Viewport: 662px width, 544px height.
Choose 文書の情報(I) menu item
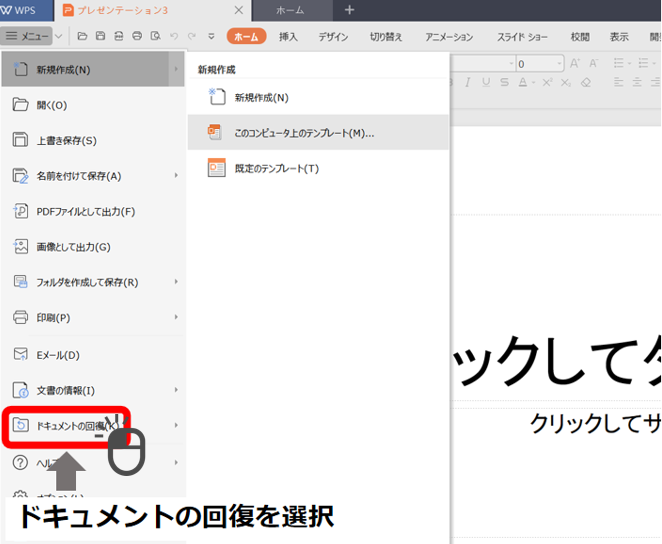pyautogui.click(x=93, y=390)
